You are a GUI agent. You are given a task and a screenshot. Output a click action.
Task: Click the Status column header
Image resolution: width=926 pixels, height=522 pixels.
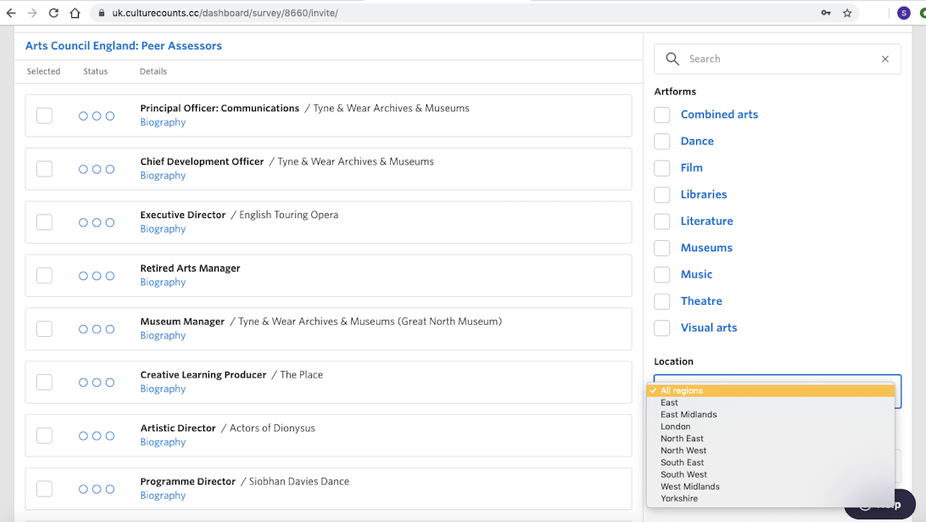click(96, 71)
